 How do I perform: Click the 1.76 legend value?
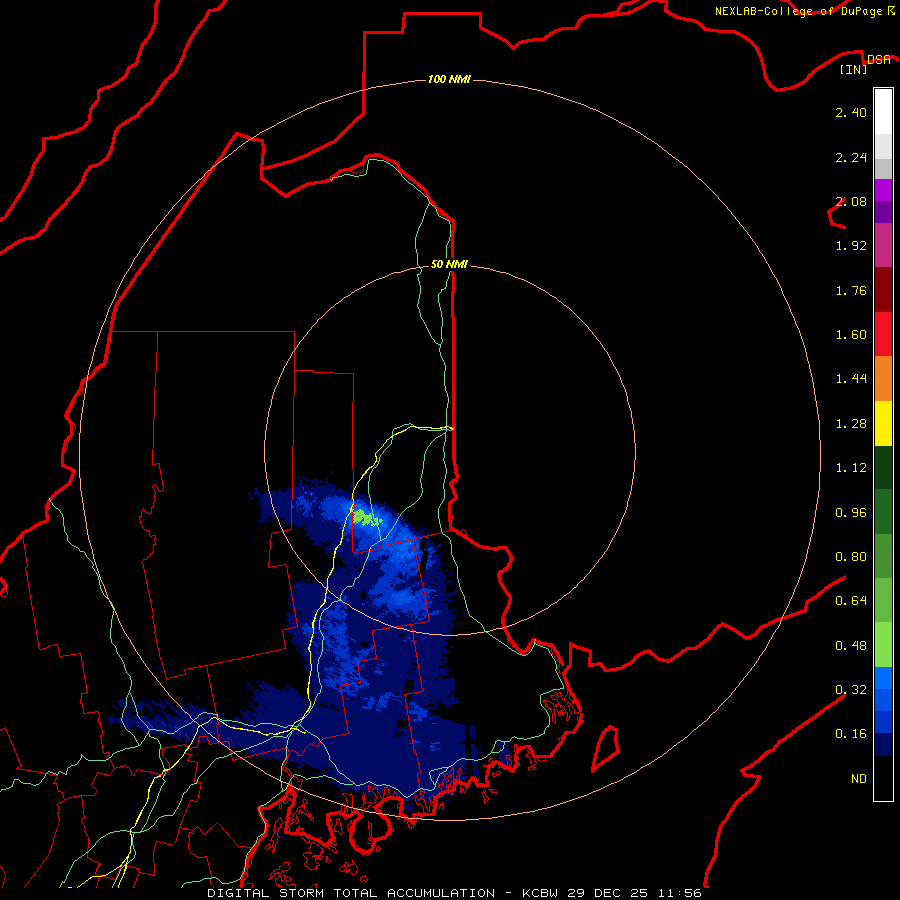(851, 290)
